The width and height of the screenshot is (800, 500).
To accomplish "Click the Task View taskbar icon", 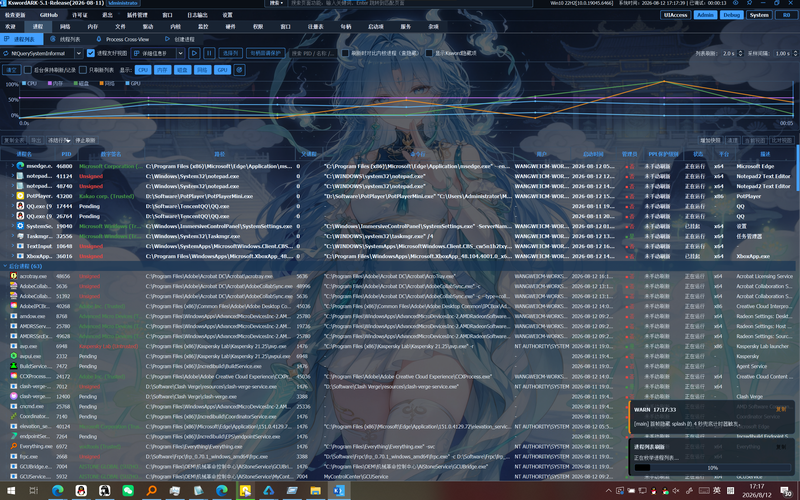I will click(x=34, y=491).
